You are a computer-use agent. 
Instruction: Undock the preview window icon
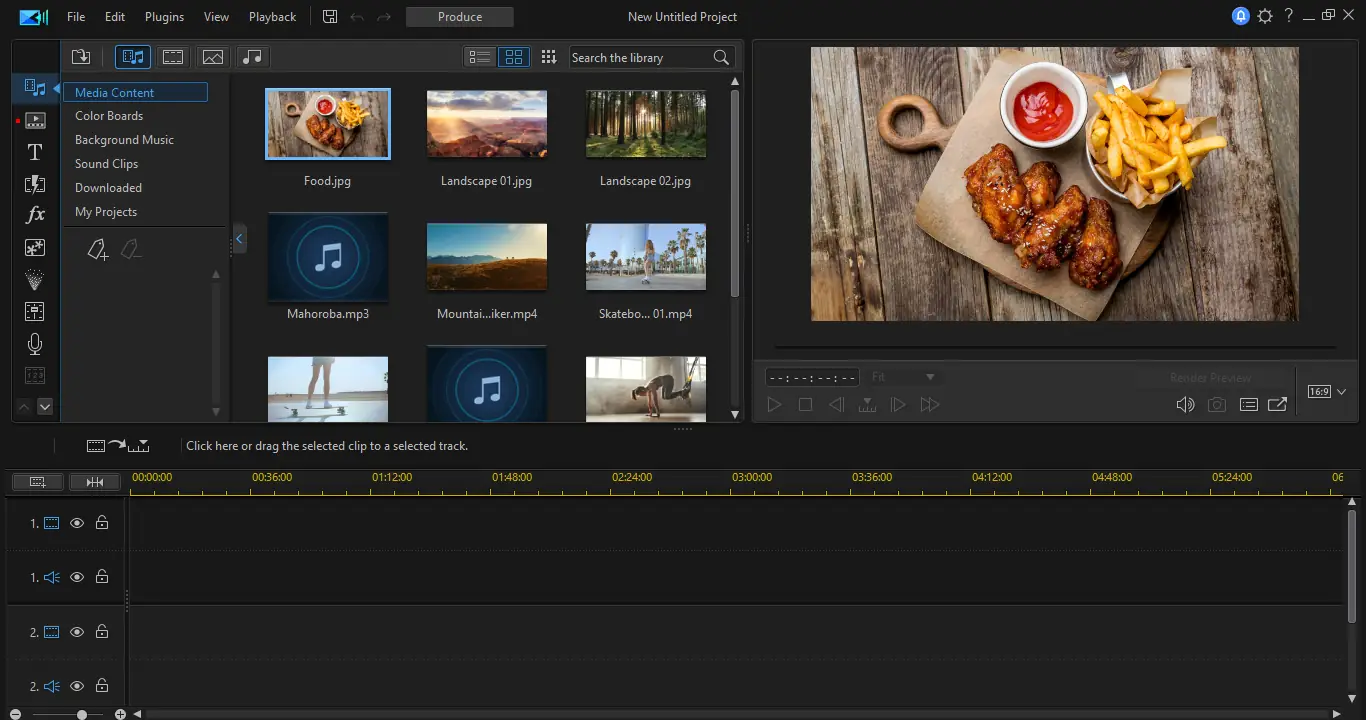1277,405
